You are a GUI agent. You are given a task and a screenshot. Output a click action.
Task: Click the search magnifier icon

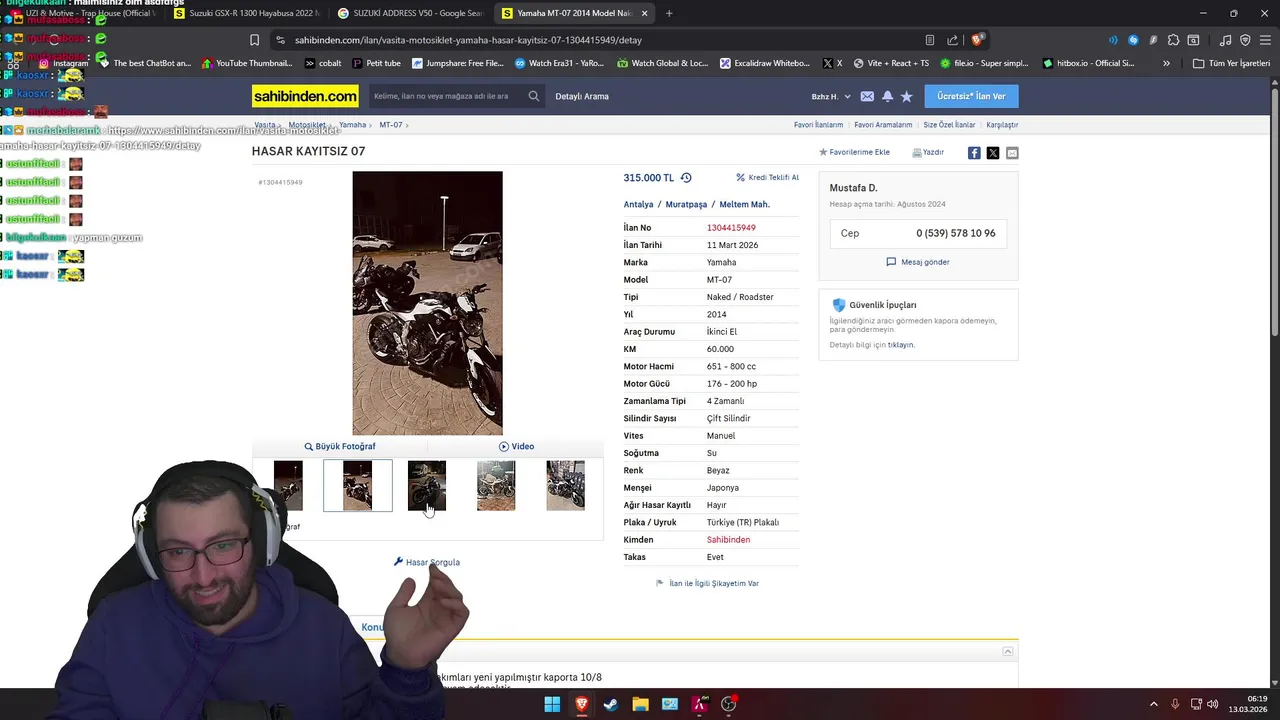tap(534, 96)
